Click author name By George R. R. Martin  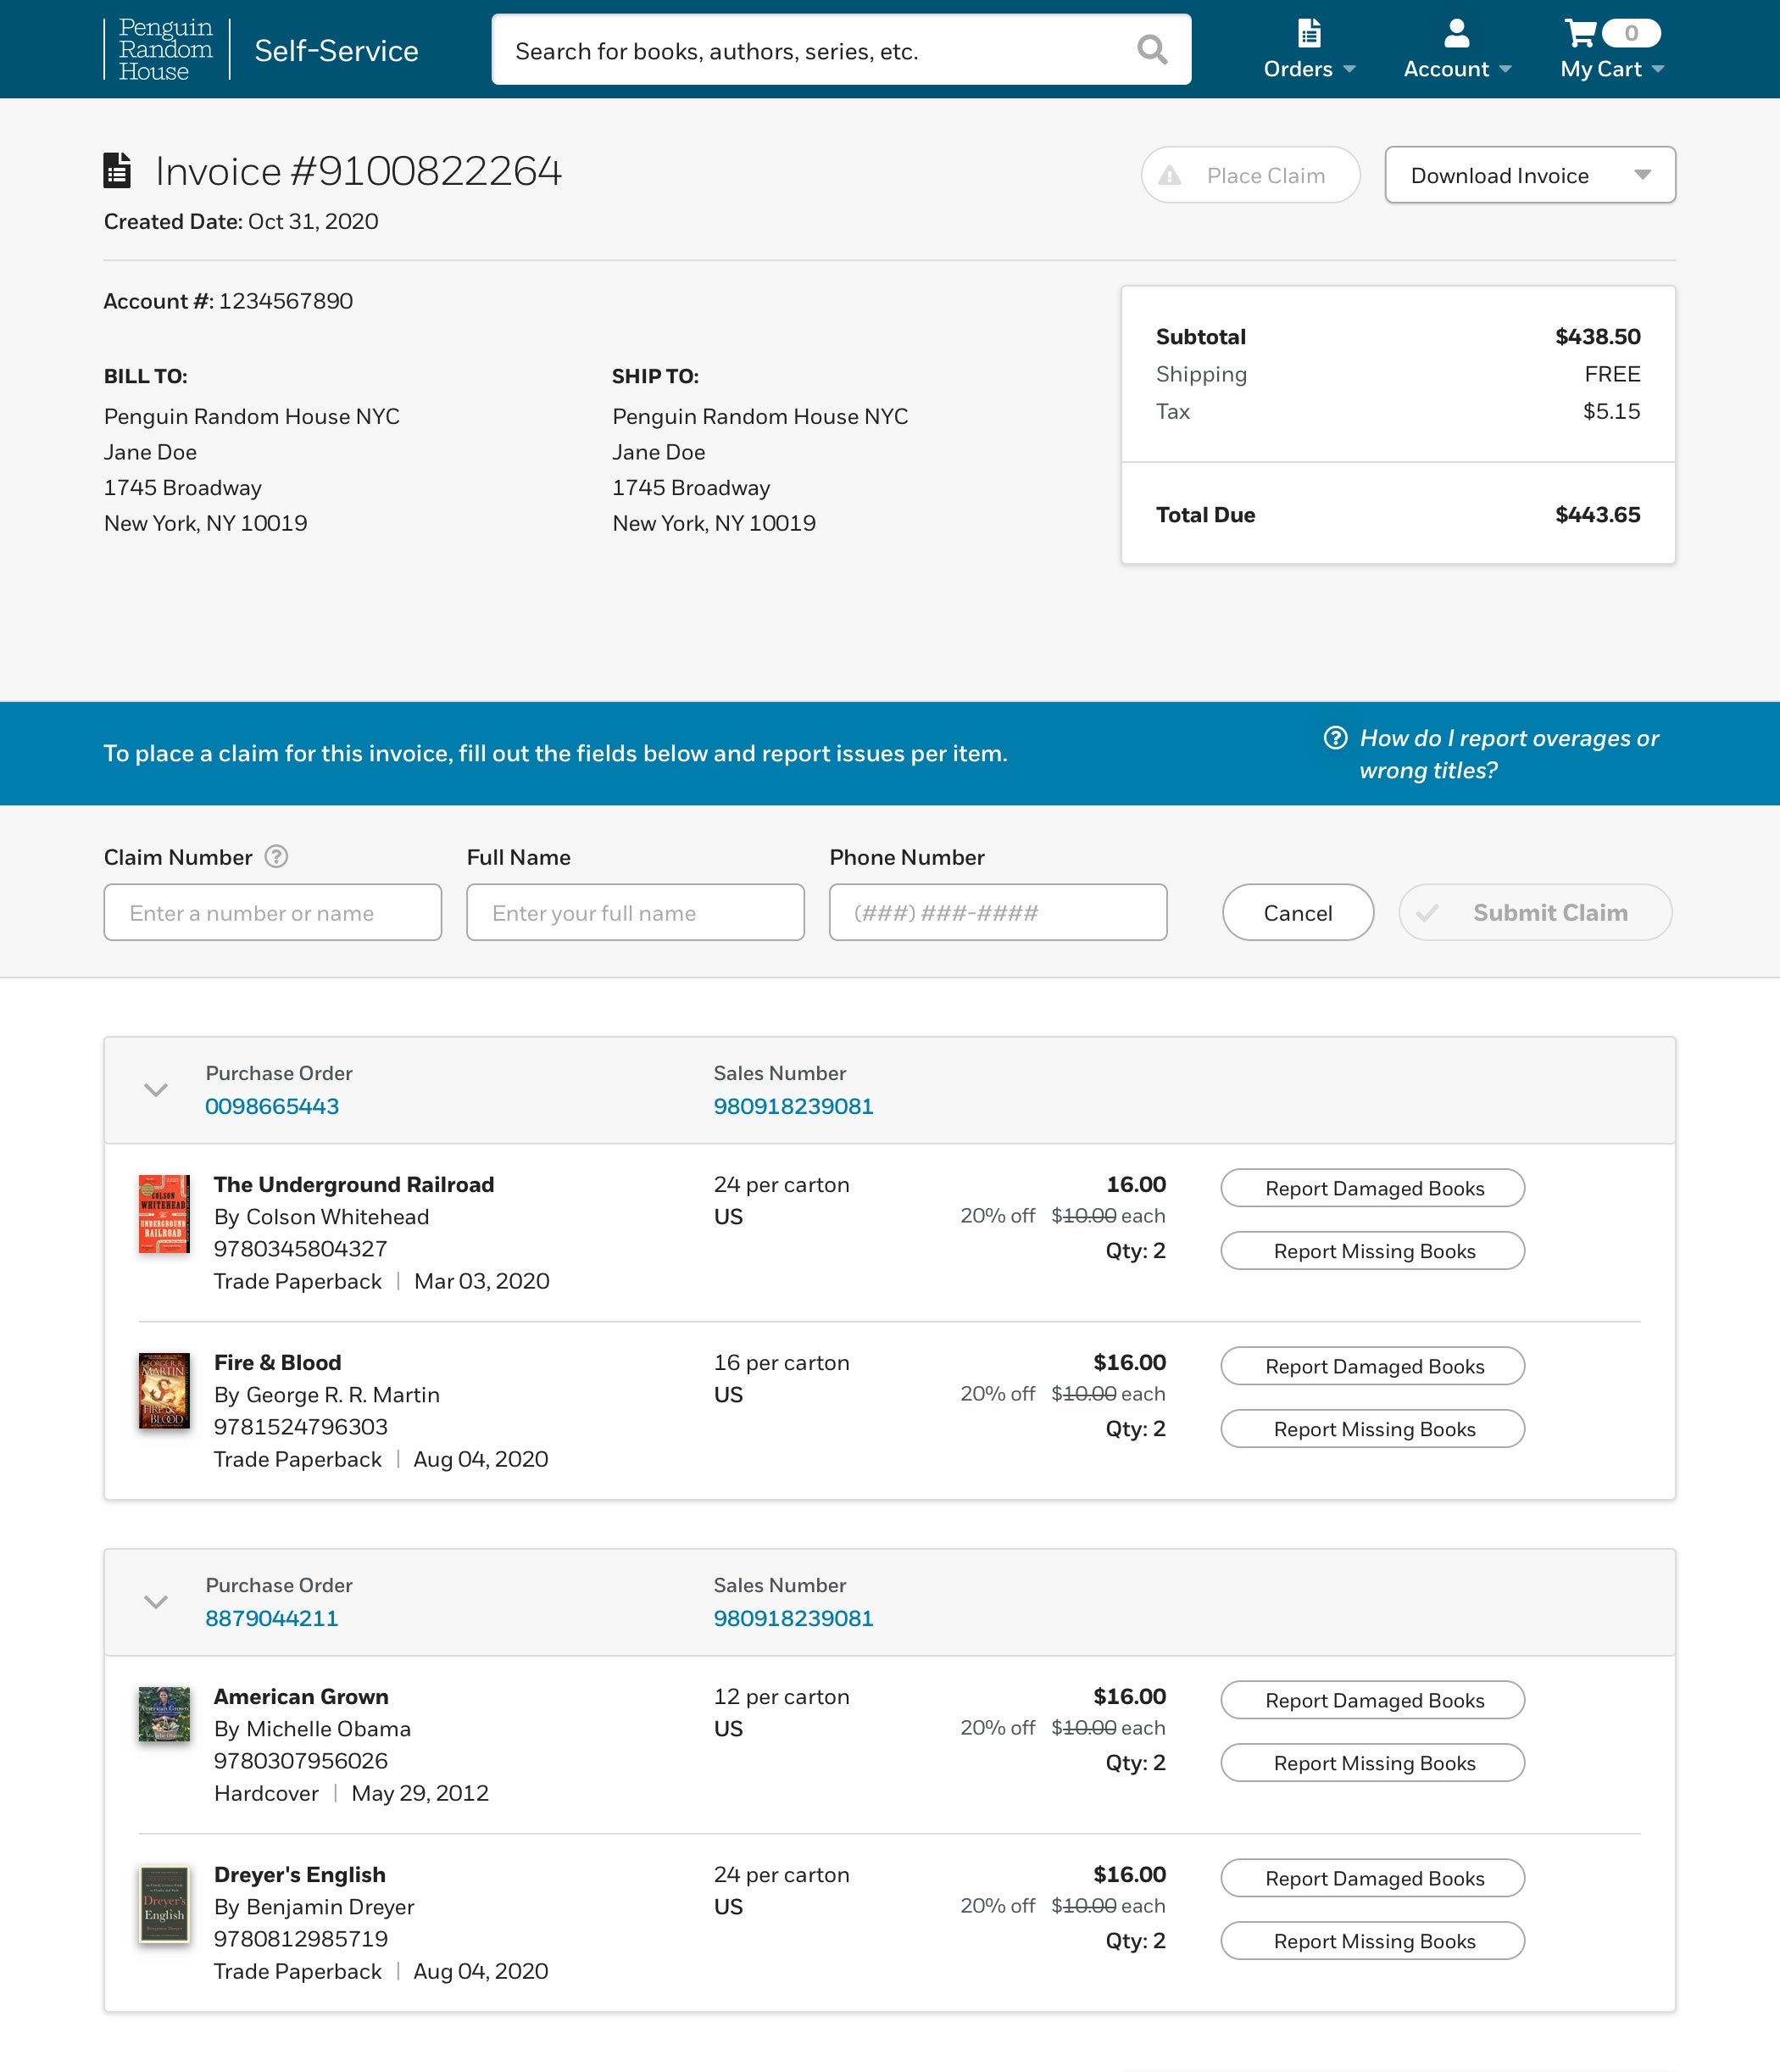point(327,1395)
